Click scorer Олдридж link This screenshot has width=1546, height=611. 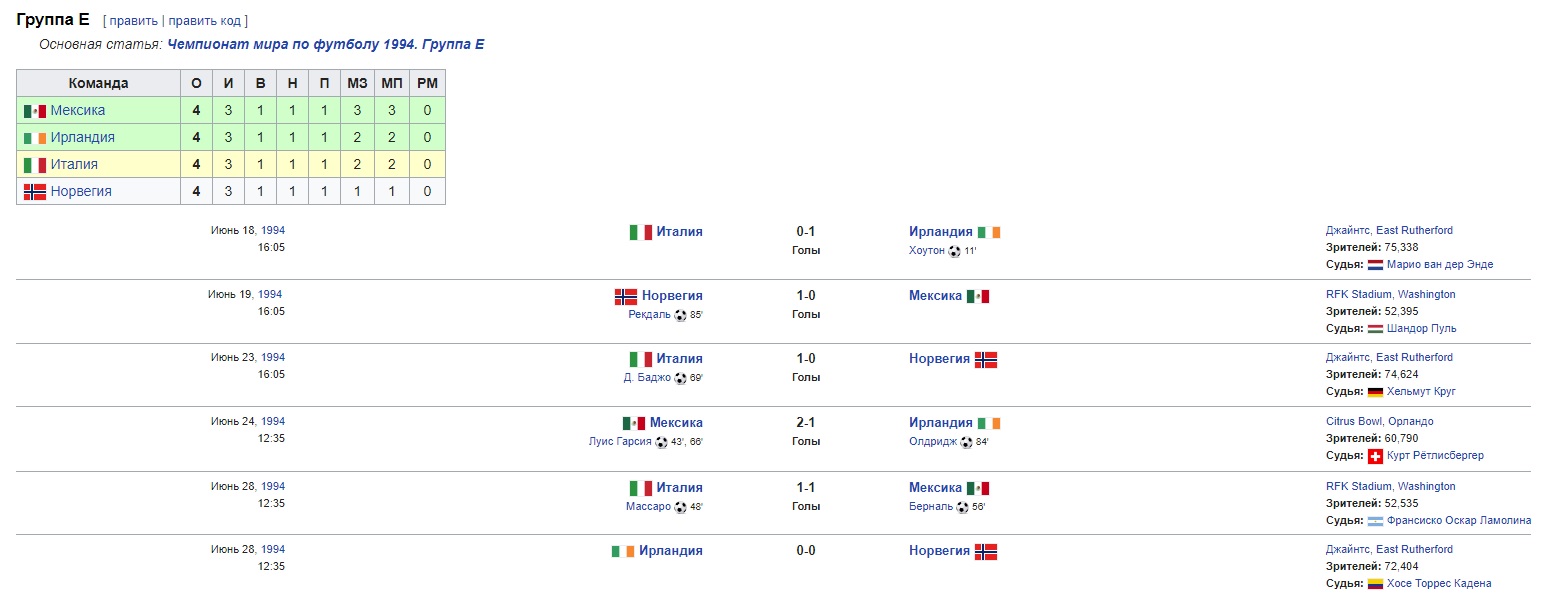(933, 442)
